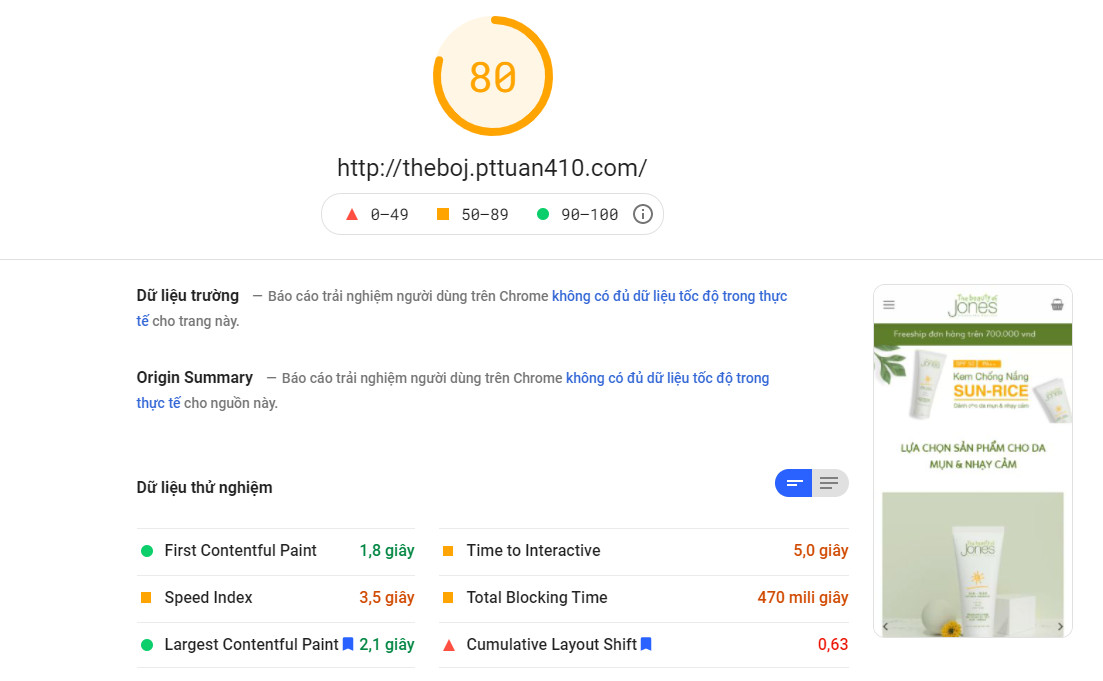Click the next-slide arrow in preview carousel

1061,627
